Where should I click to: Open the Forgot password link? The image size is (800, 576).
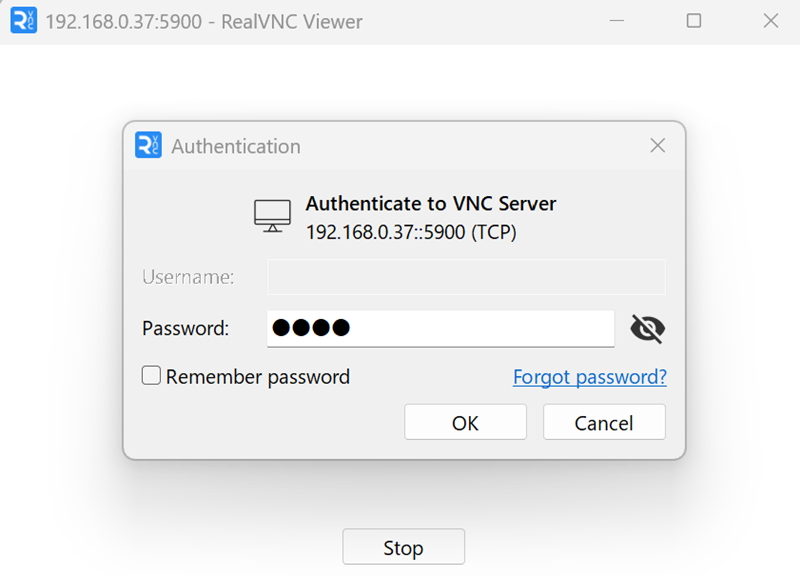pos(589,377)
